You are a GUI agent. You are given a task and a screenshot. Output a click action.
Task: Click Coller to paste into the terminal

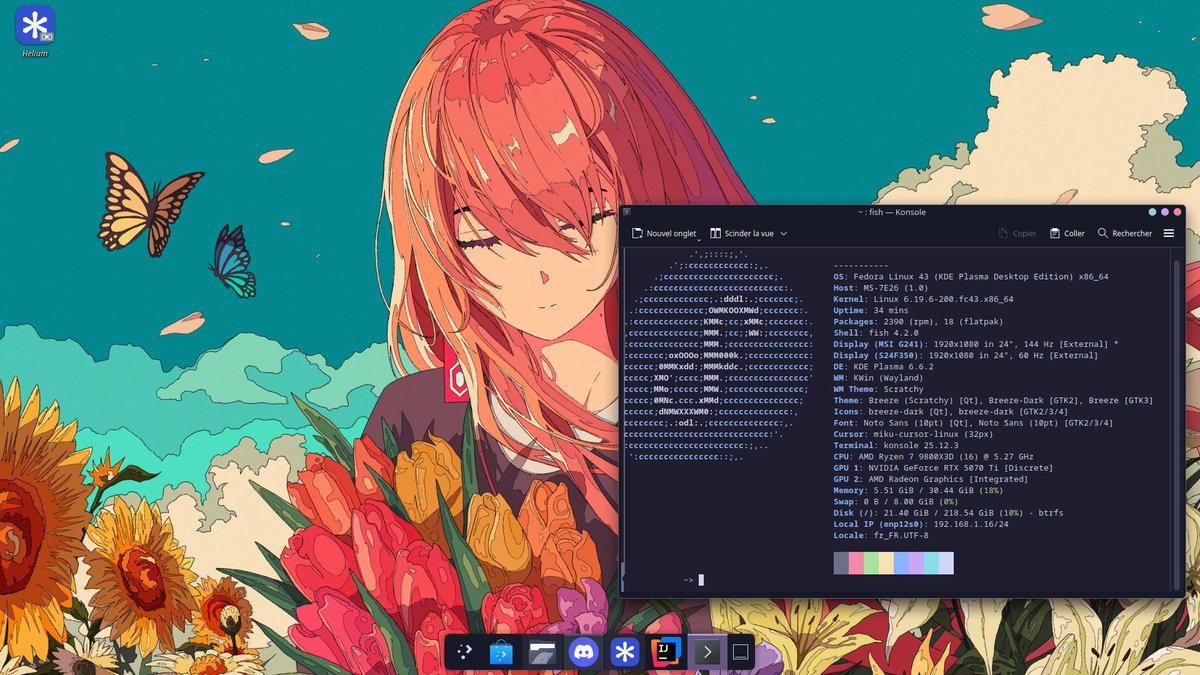1067,233
